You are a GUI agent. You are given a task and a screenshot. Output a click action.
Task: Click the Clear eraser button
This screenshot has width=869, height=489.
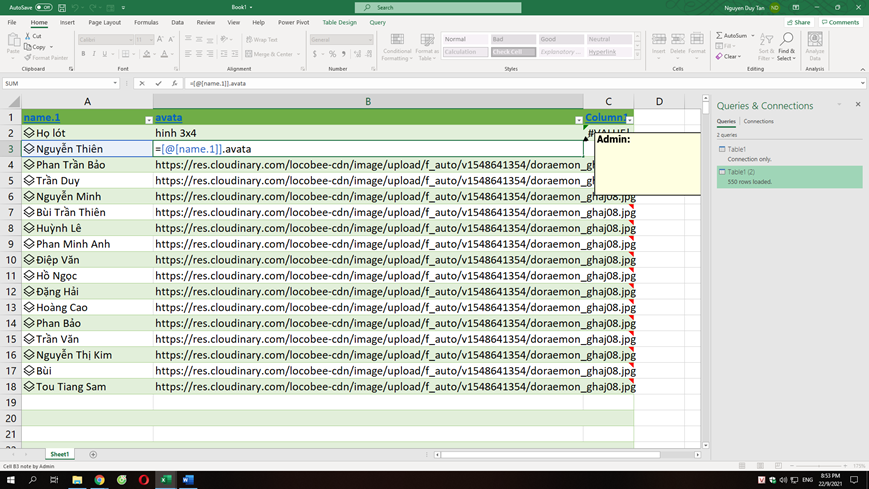pos(728,57)
